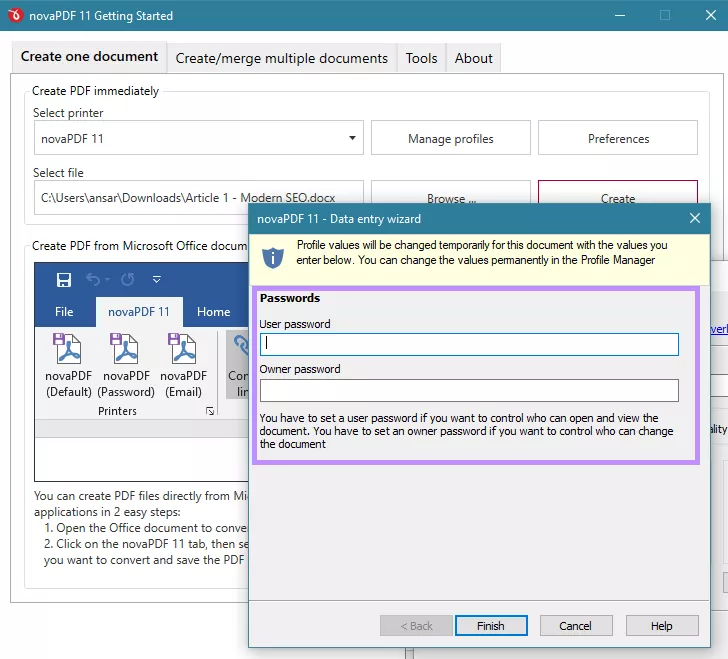Minimize the novaPDF Getting Started window
This screenshot has width=728, height=659.
pyautogui.click(x=620, y=15)
